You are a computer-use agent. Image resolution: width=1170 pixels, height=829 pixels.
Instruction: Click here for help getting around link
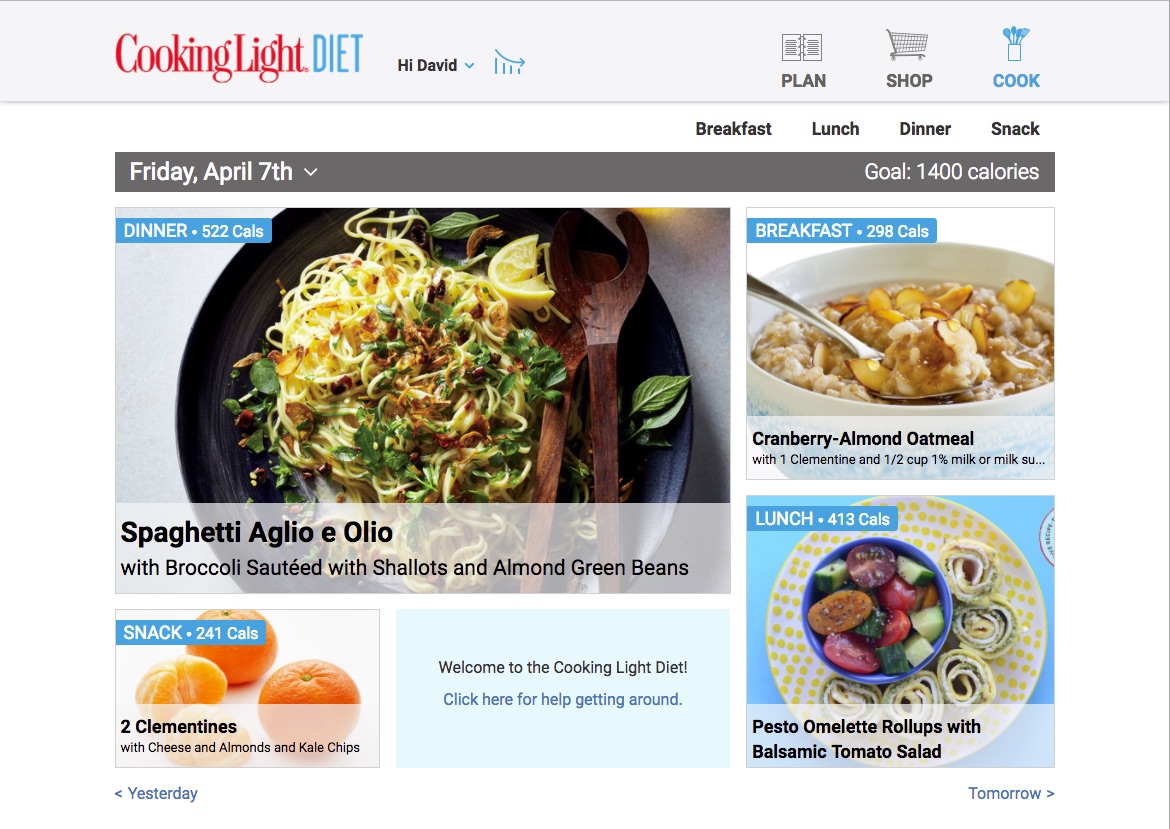click(x=563, y=699)
